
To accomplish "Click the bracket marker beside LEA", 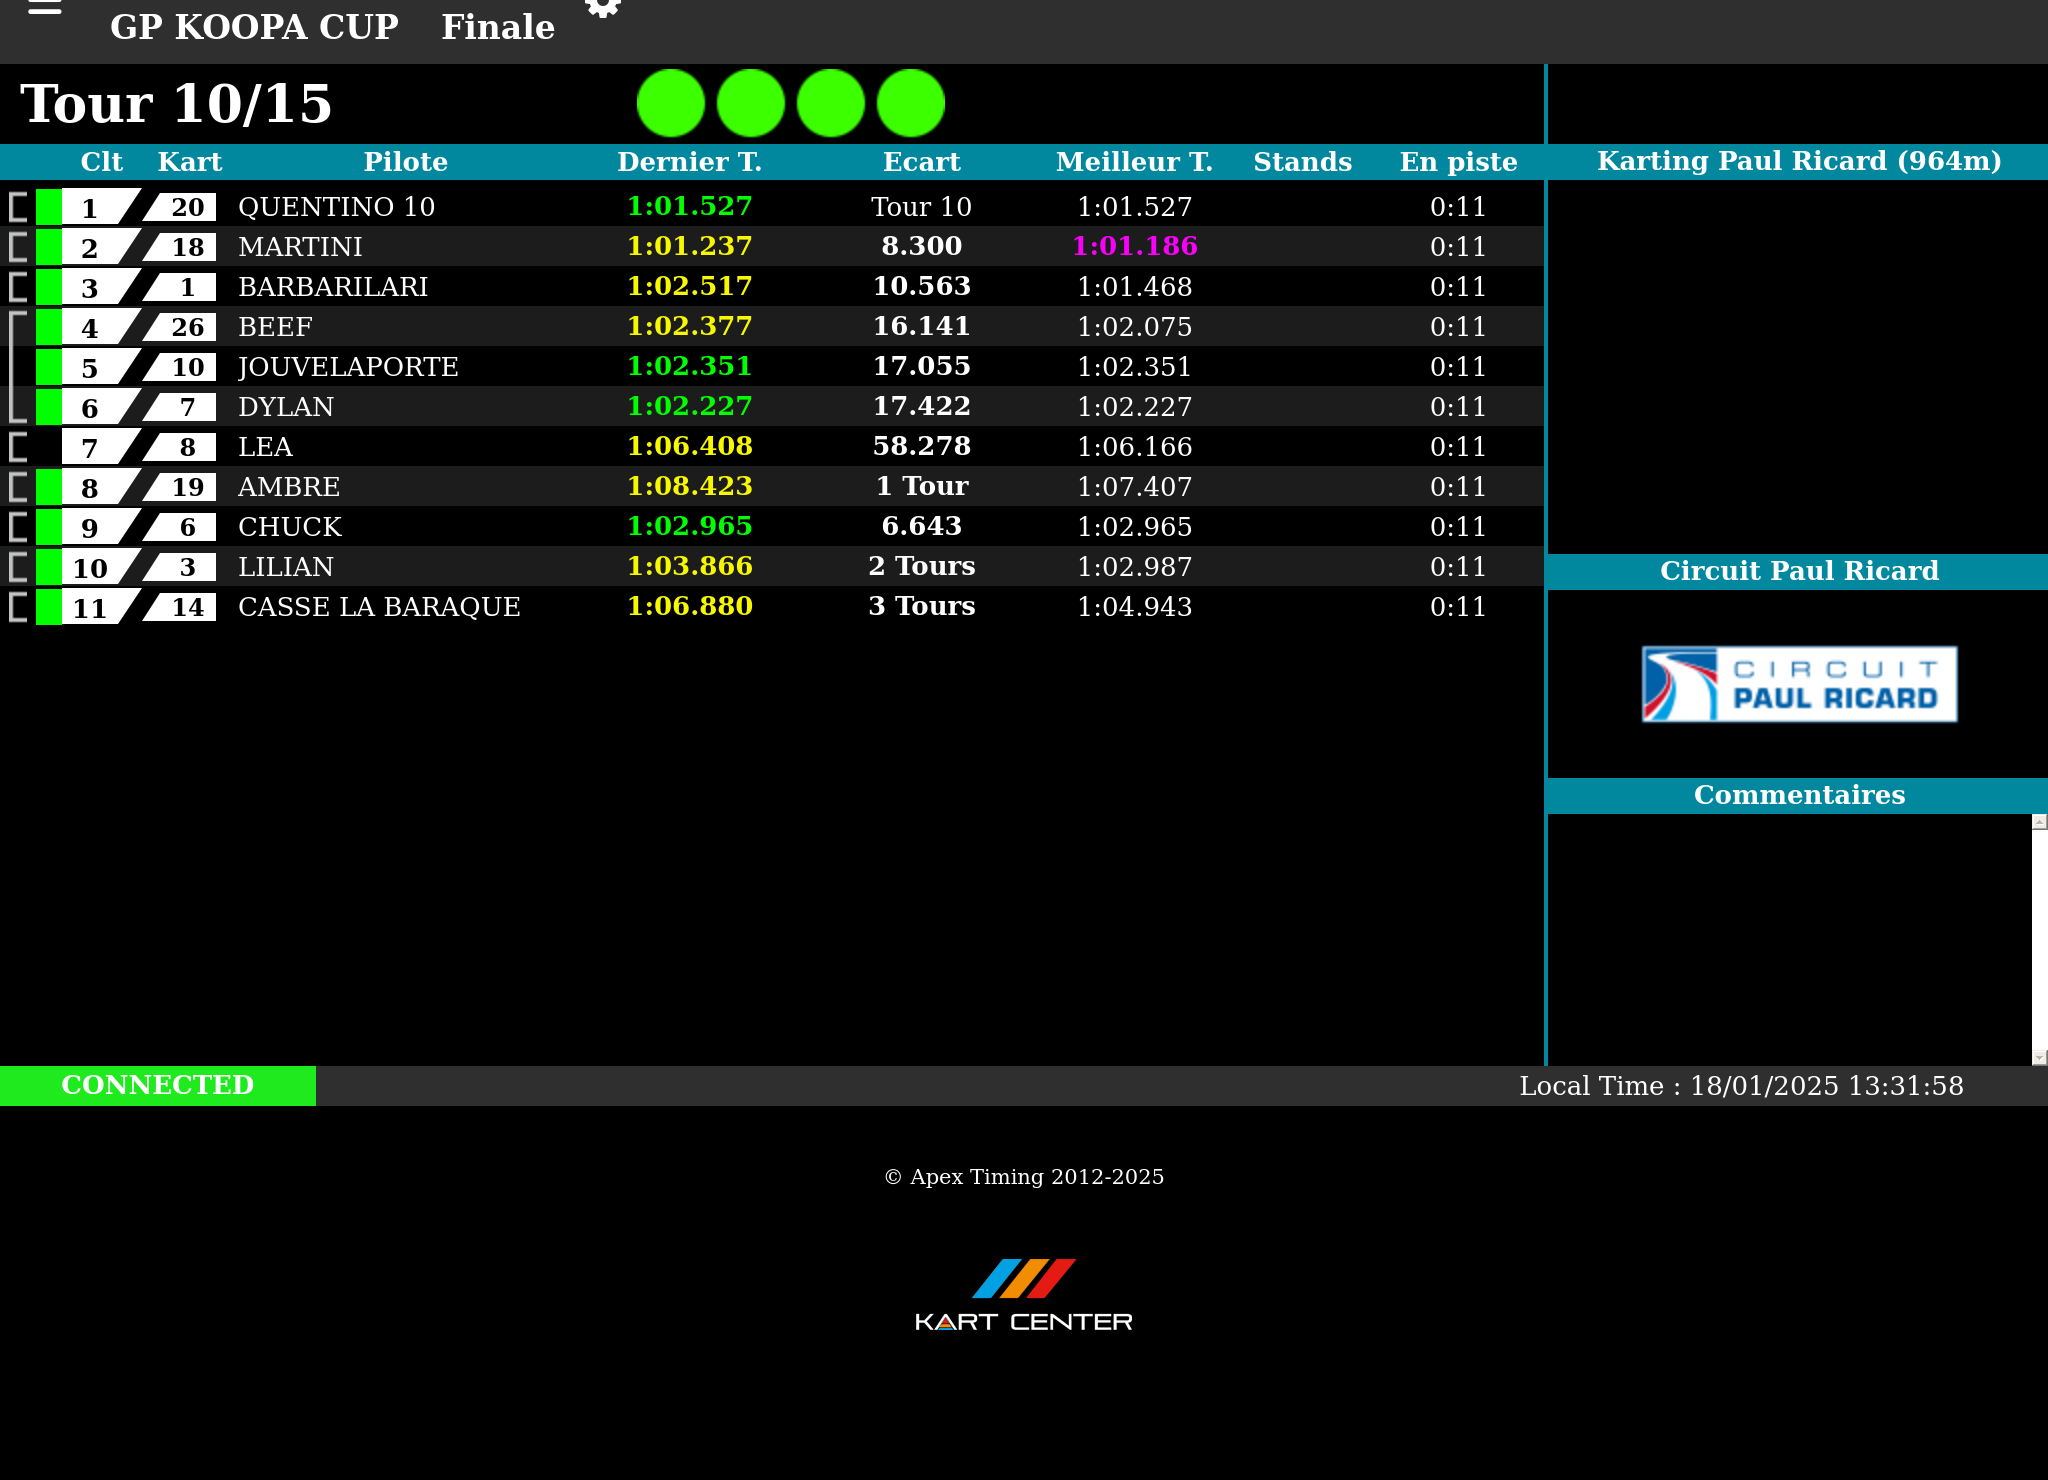I will click(x=18, y=446).
